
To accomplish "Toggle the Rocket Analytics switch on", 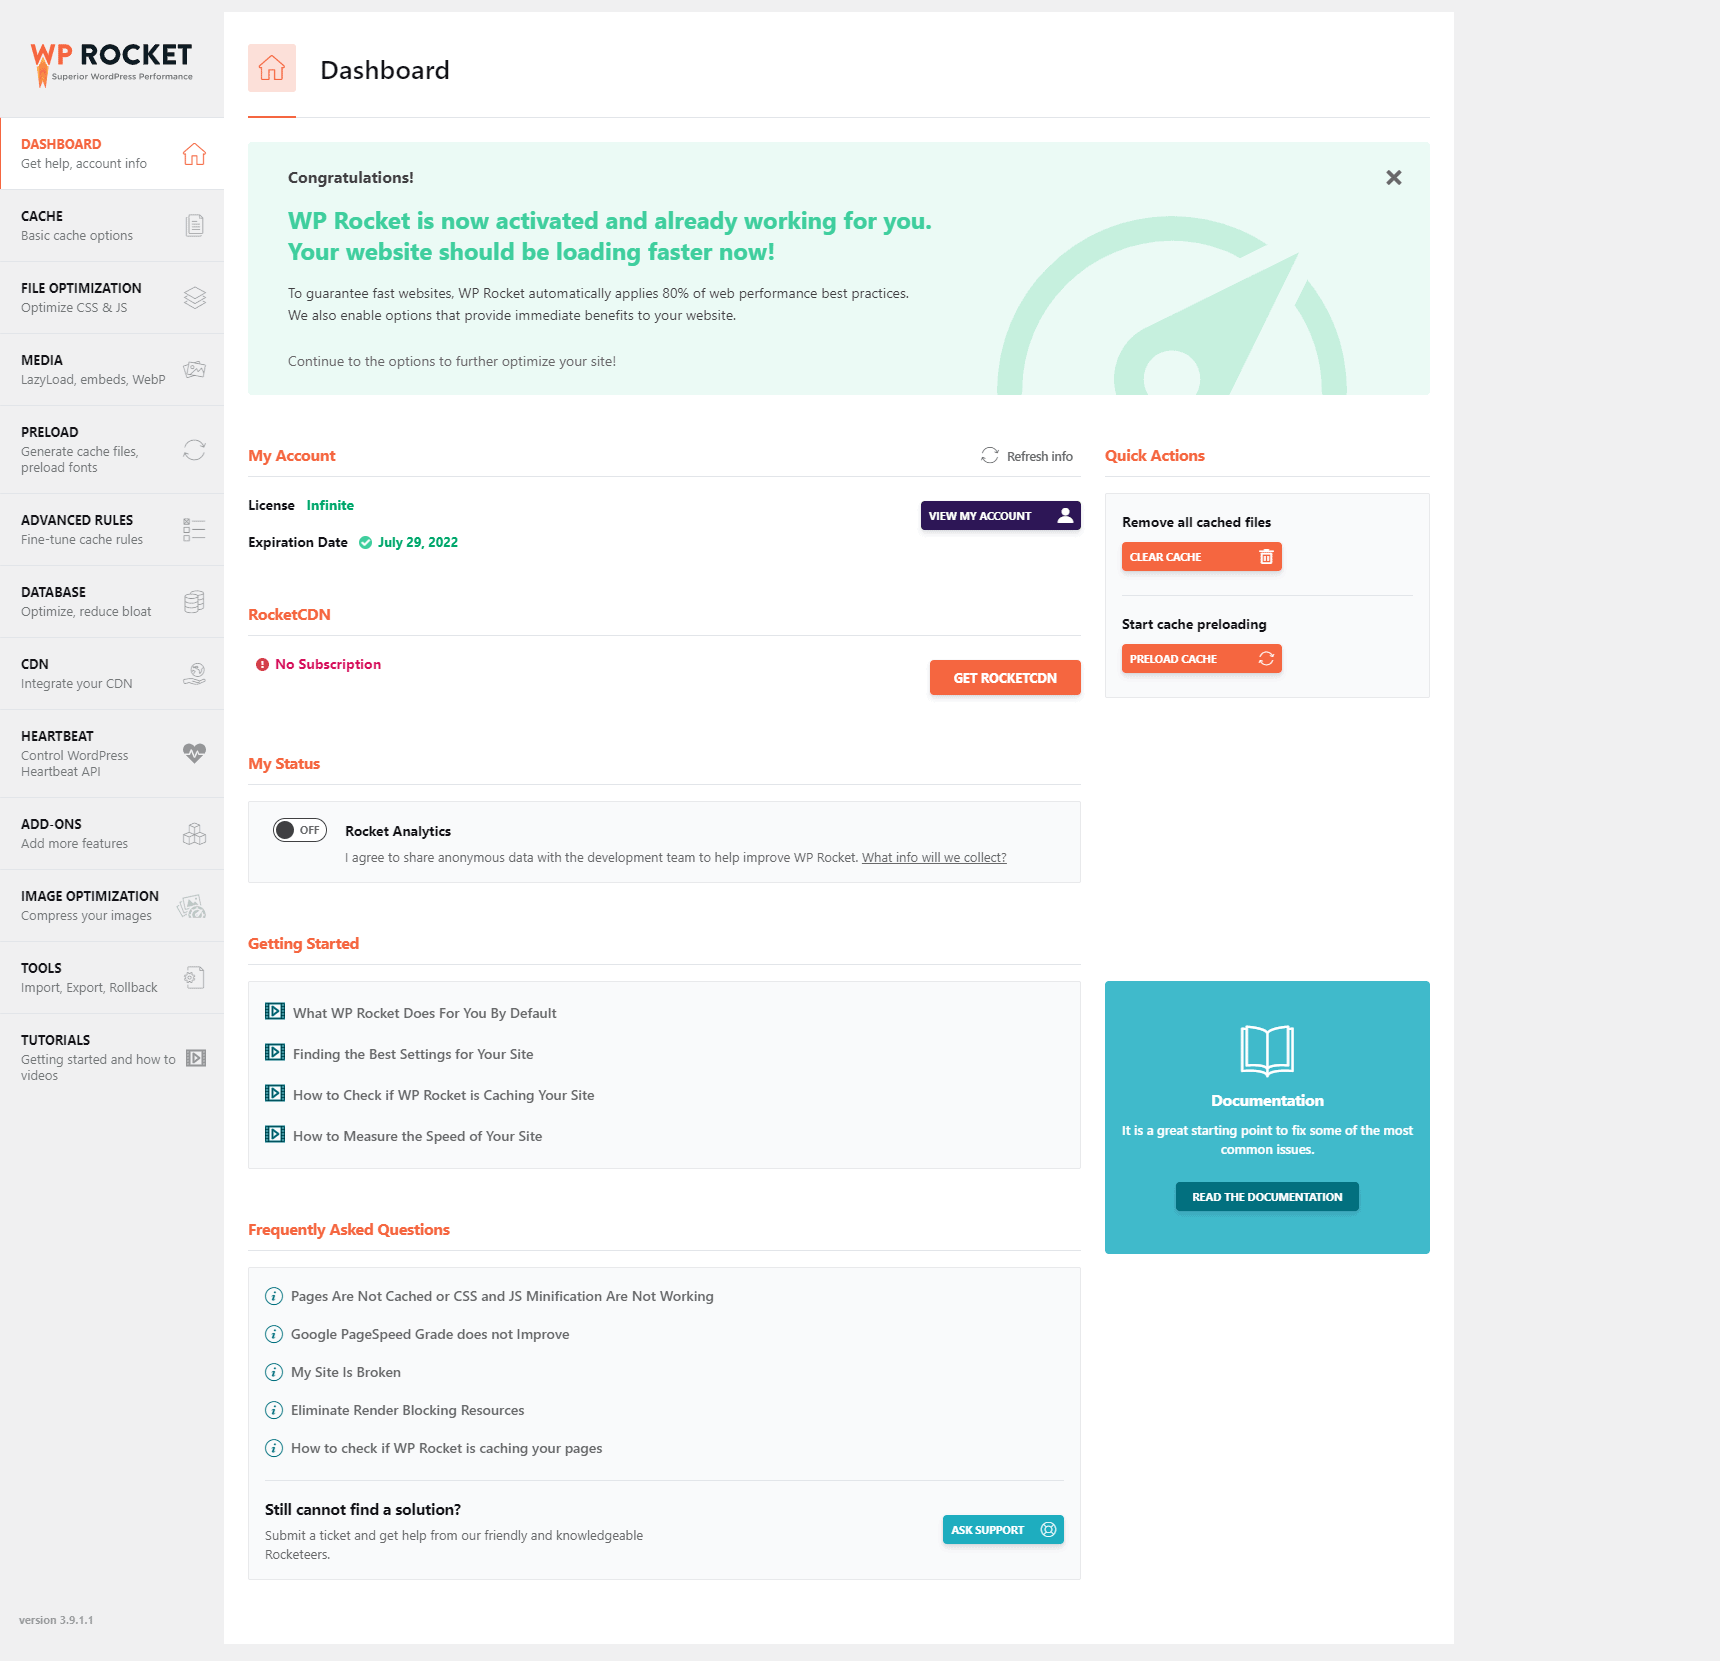I will pos(300,830).
